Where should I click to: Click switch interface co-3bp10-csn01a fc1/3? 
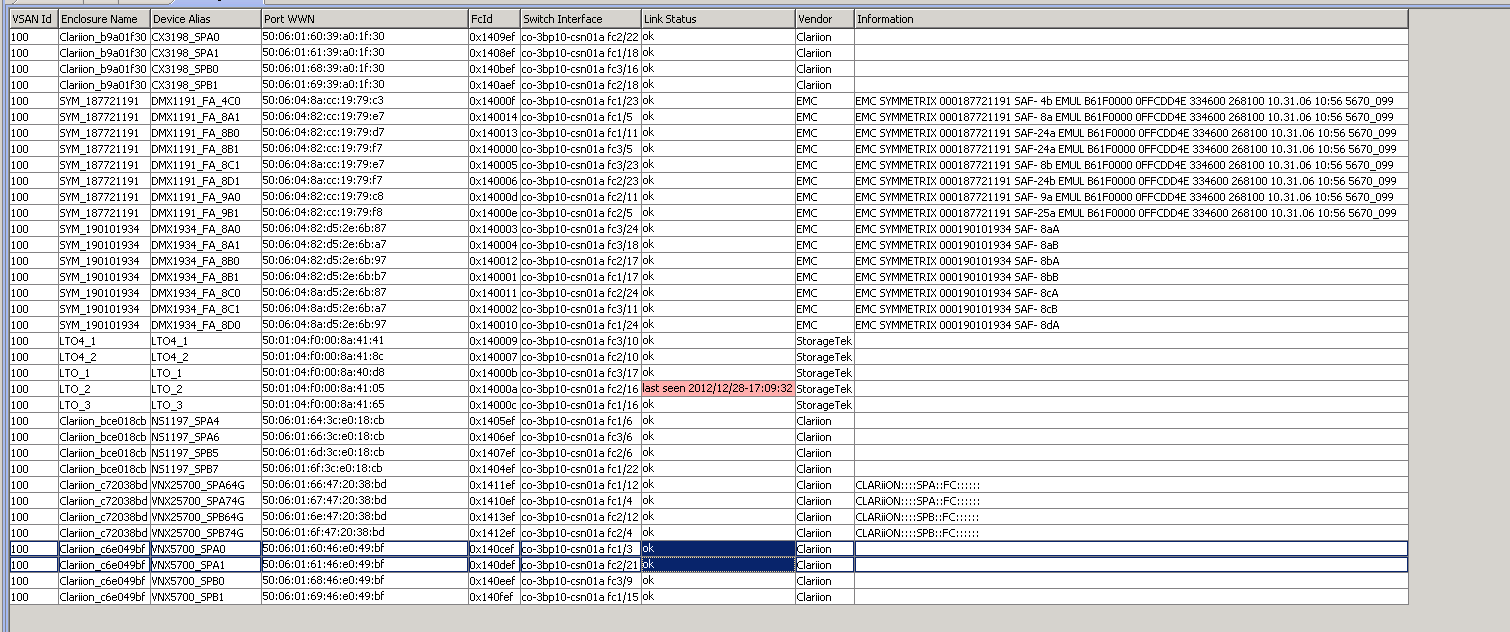(580, 549)
